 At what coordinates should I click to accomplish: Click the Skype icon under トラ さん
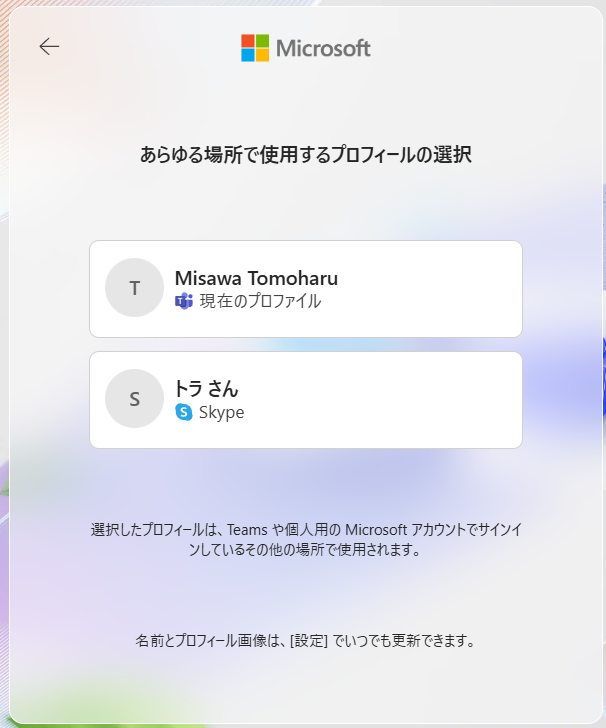pyautogui.click(x=184, y=412)
